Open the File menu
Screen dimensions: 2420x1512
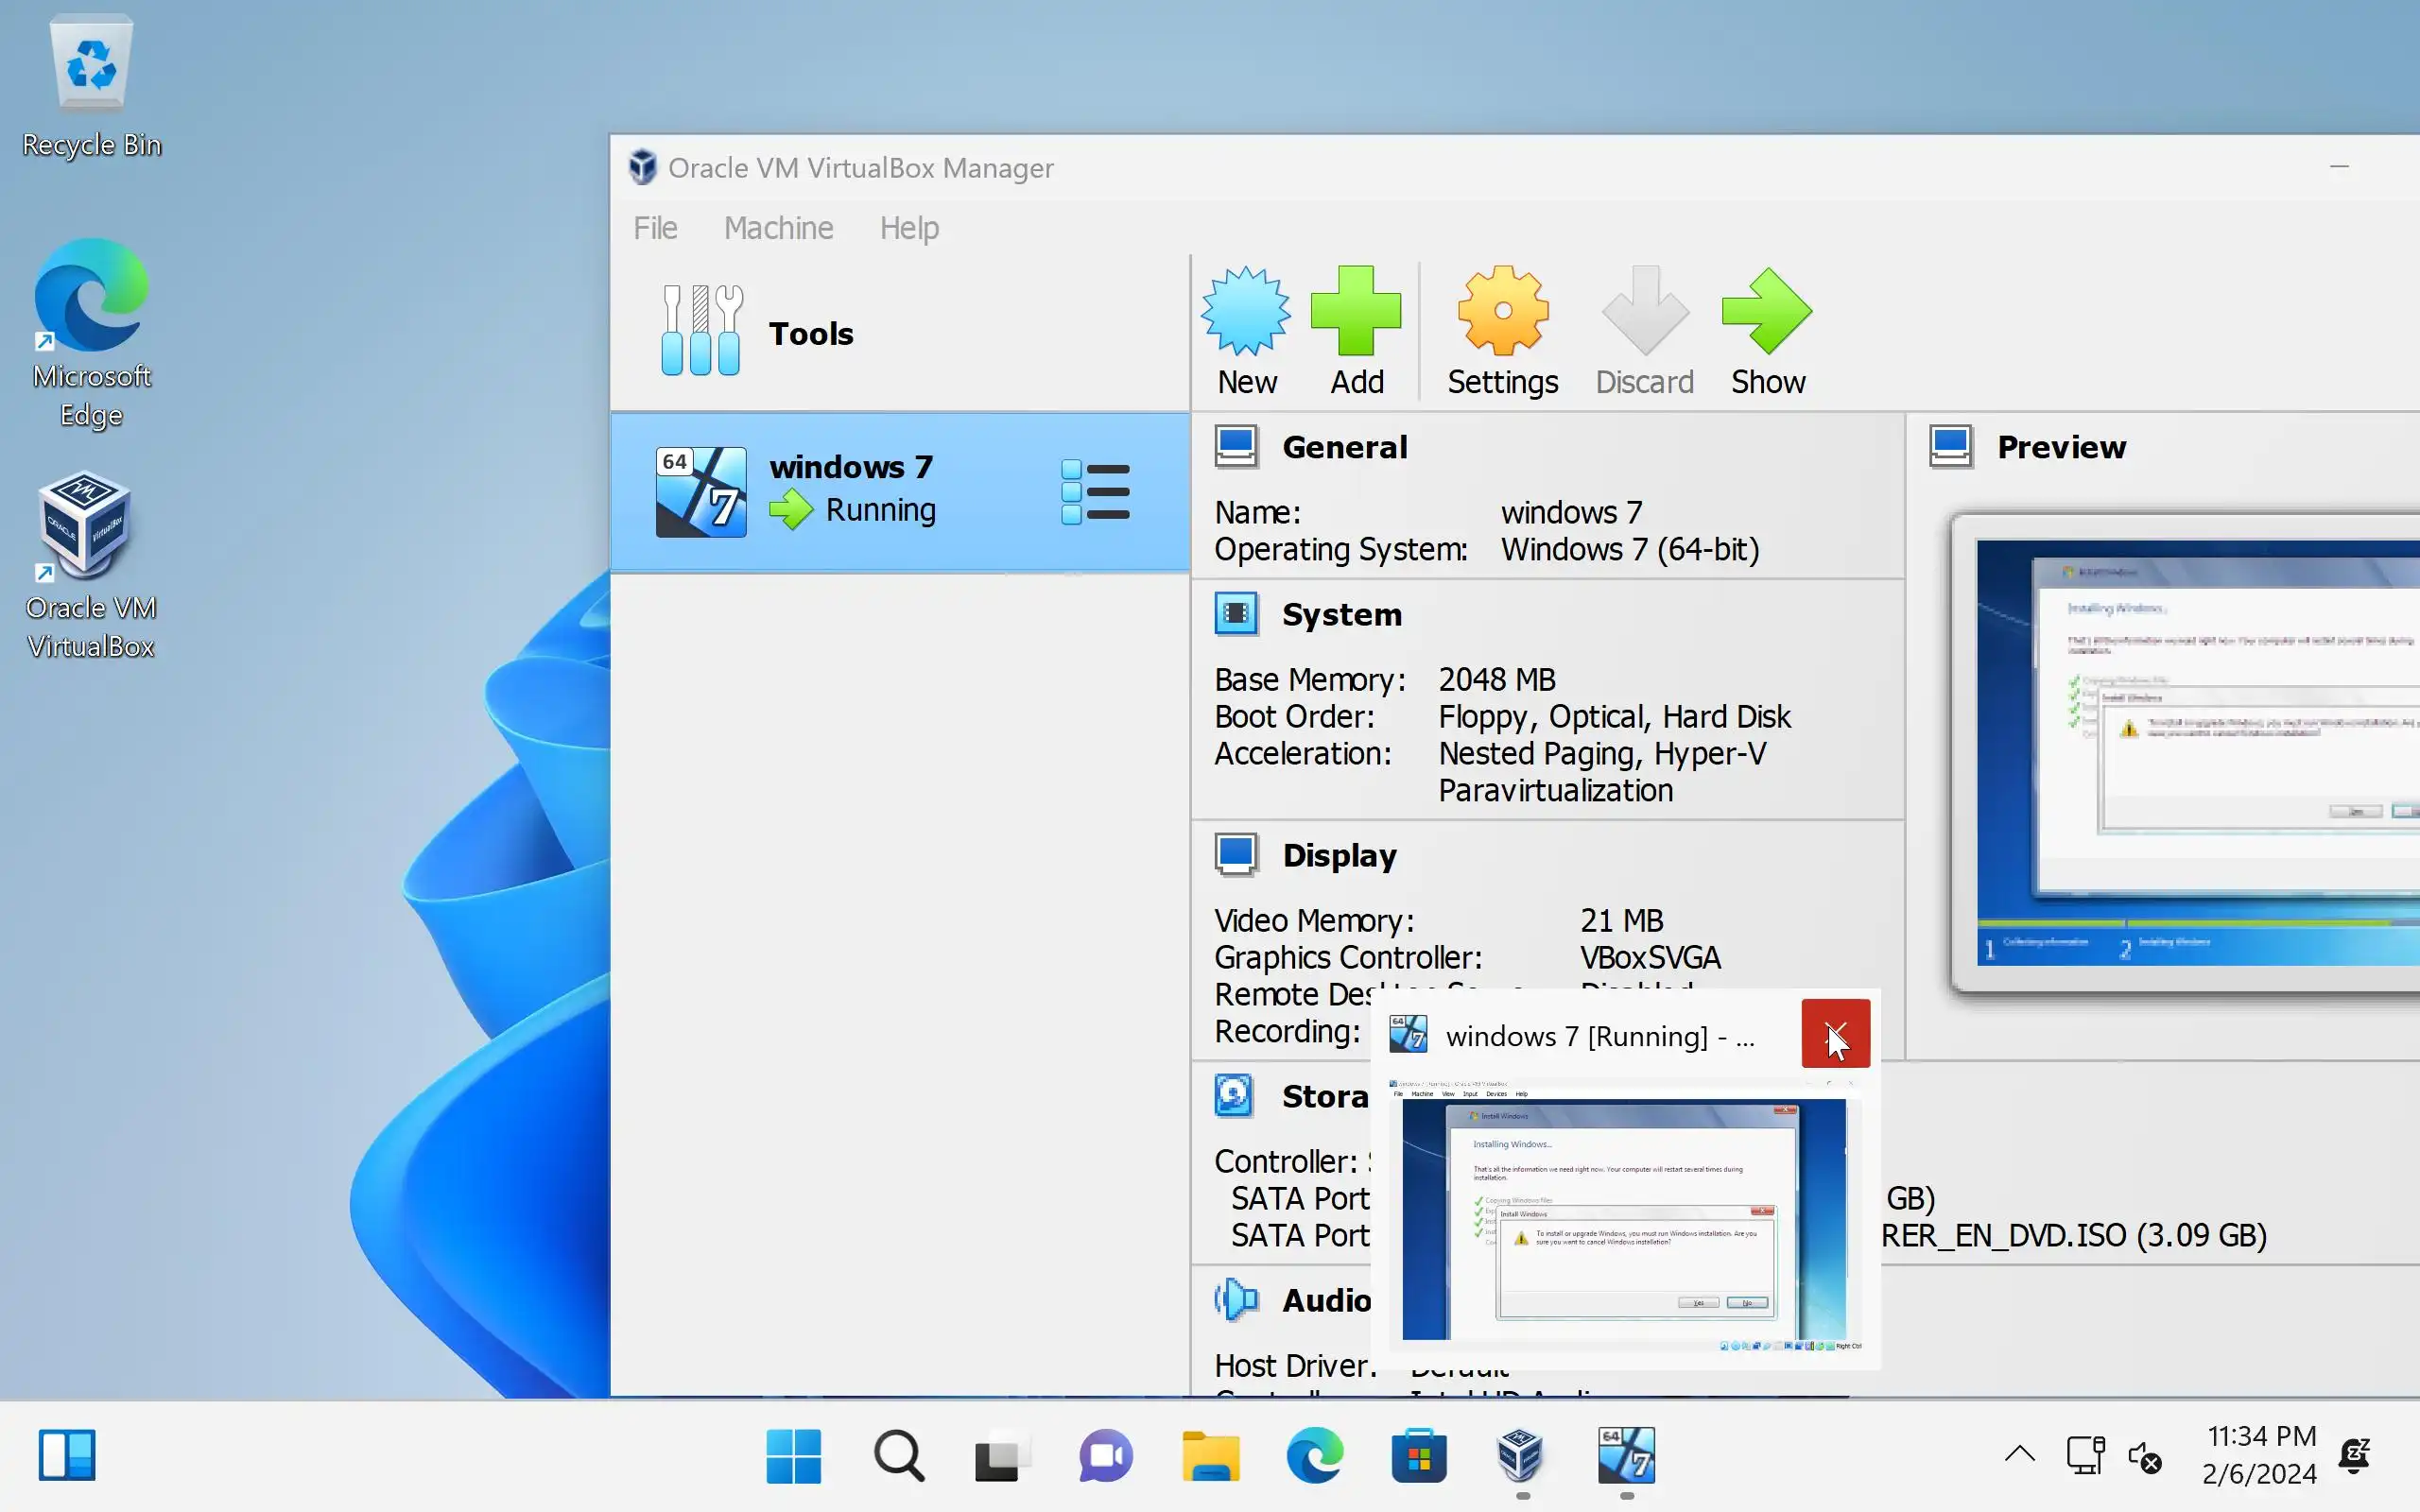point(655,228)
